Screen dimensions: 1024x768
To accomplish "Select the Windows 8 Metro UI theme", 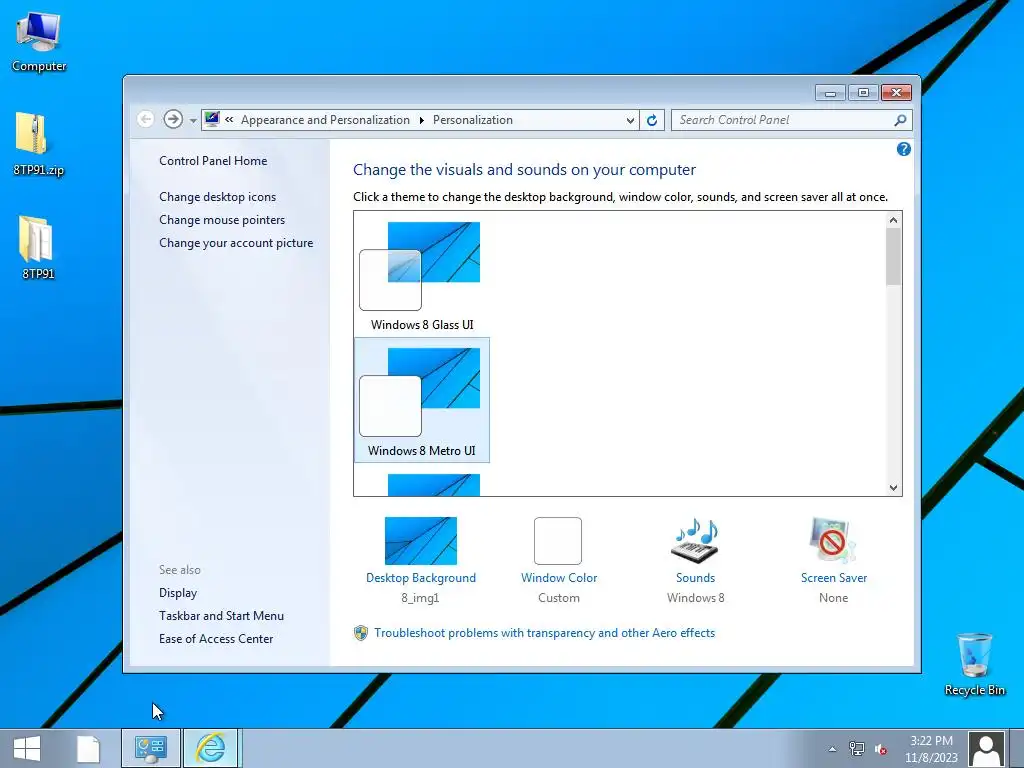I will point(421,400).
